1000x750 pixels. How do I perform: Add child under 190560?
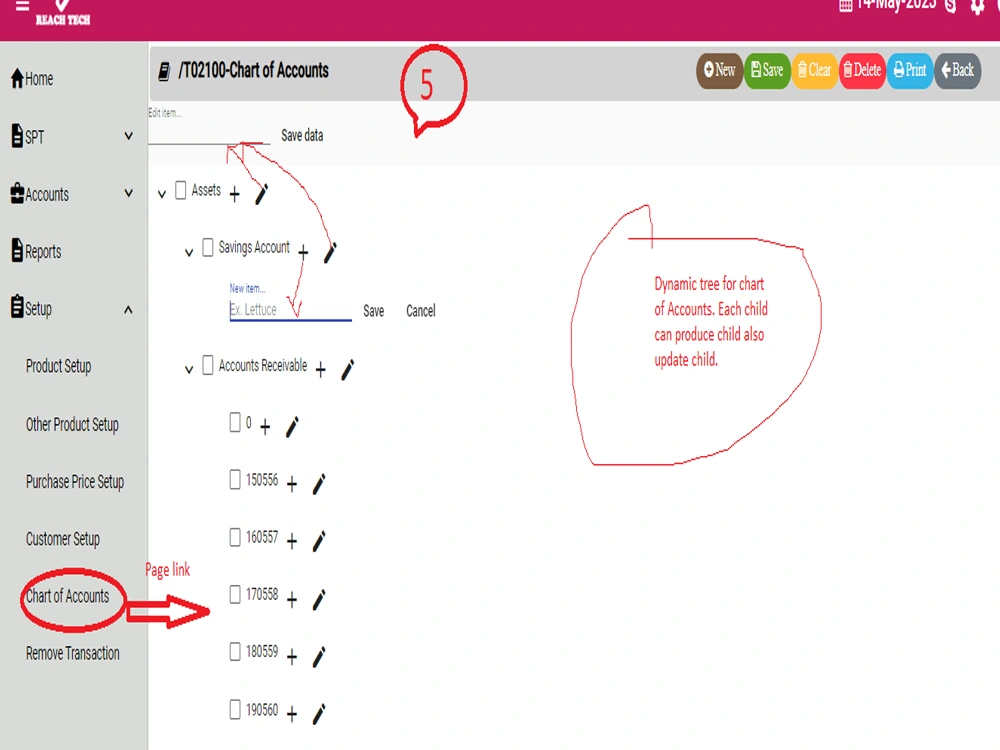coord(292,714)
